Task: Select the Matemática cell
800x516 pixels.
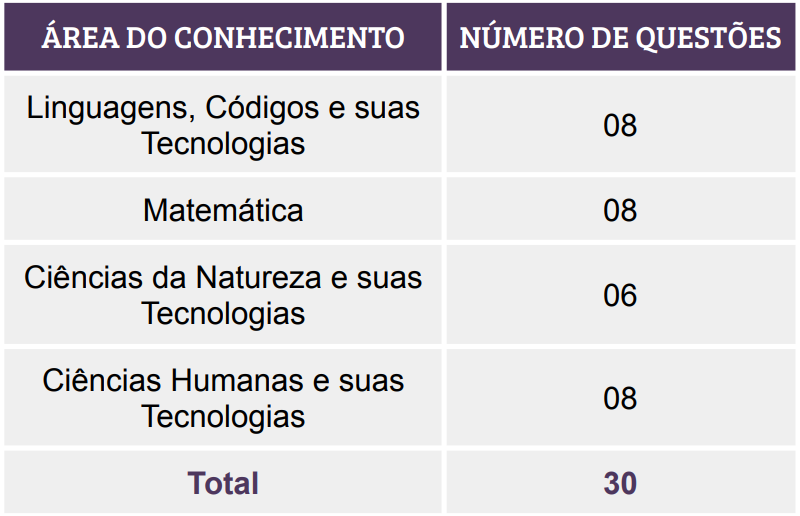Action: [222, 209]
